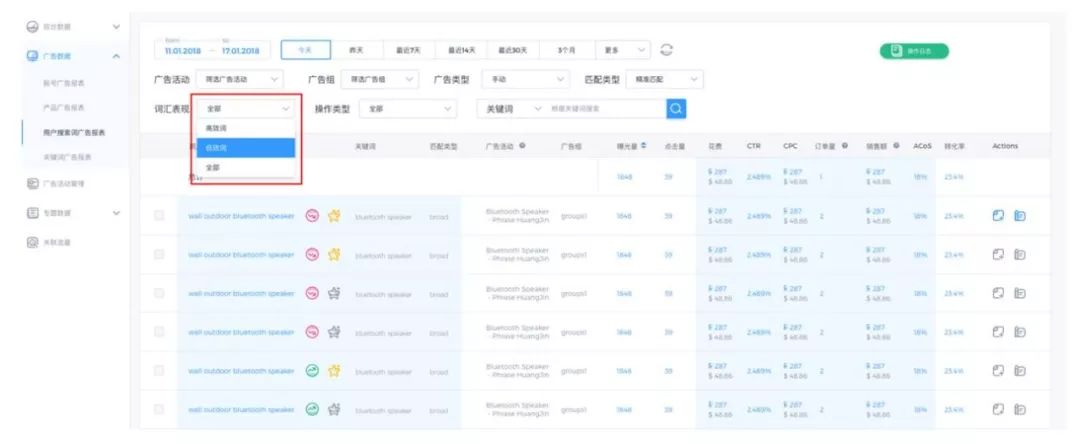Click the sort arrows on the 曝光量 column

coord(643,146)
